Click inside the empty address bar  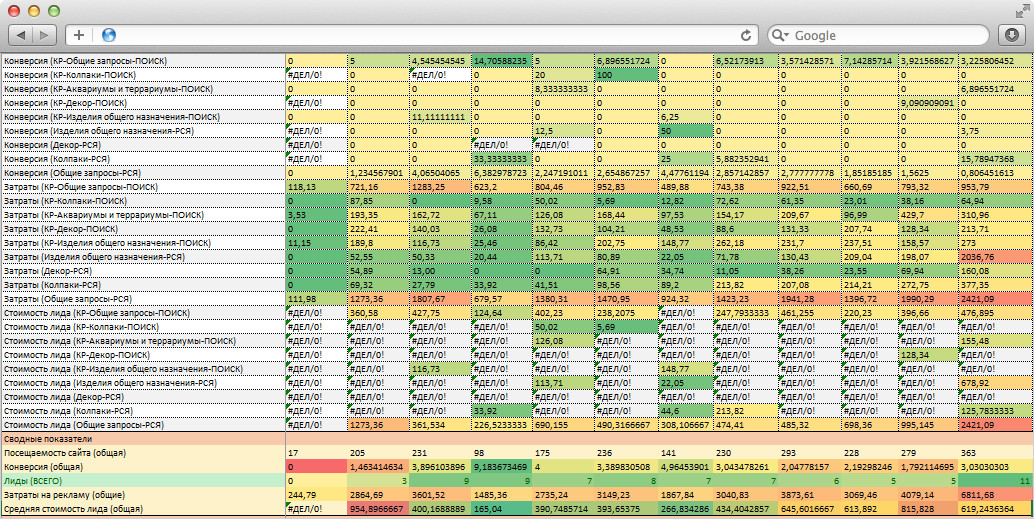click(420, 35)
